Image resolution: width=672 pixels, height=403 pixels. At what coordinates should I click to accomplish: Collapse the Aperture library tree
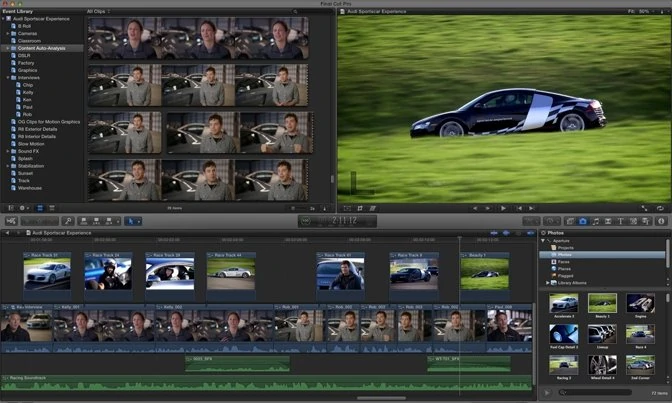543,241
